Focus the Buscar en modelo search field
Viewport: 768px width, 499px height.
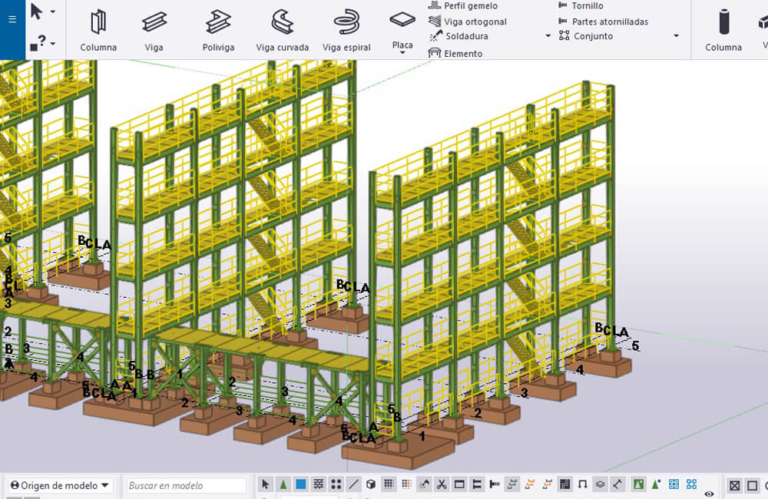(x=186, y=485)
